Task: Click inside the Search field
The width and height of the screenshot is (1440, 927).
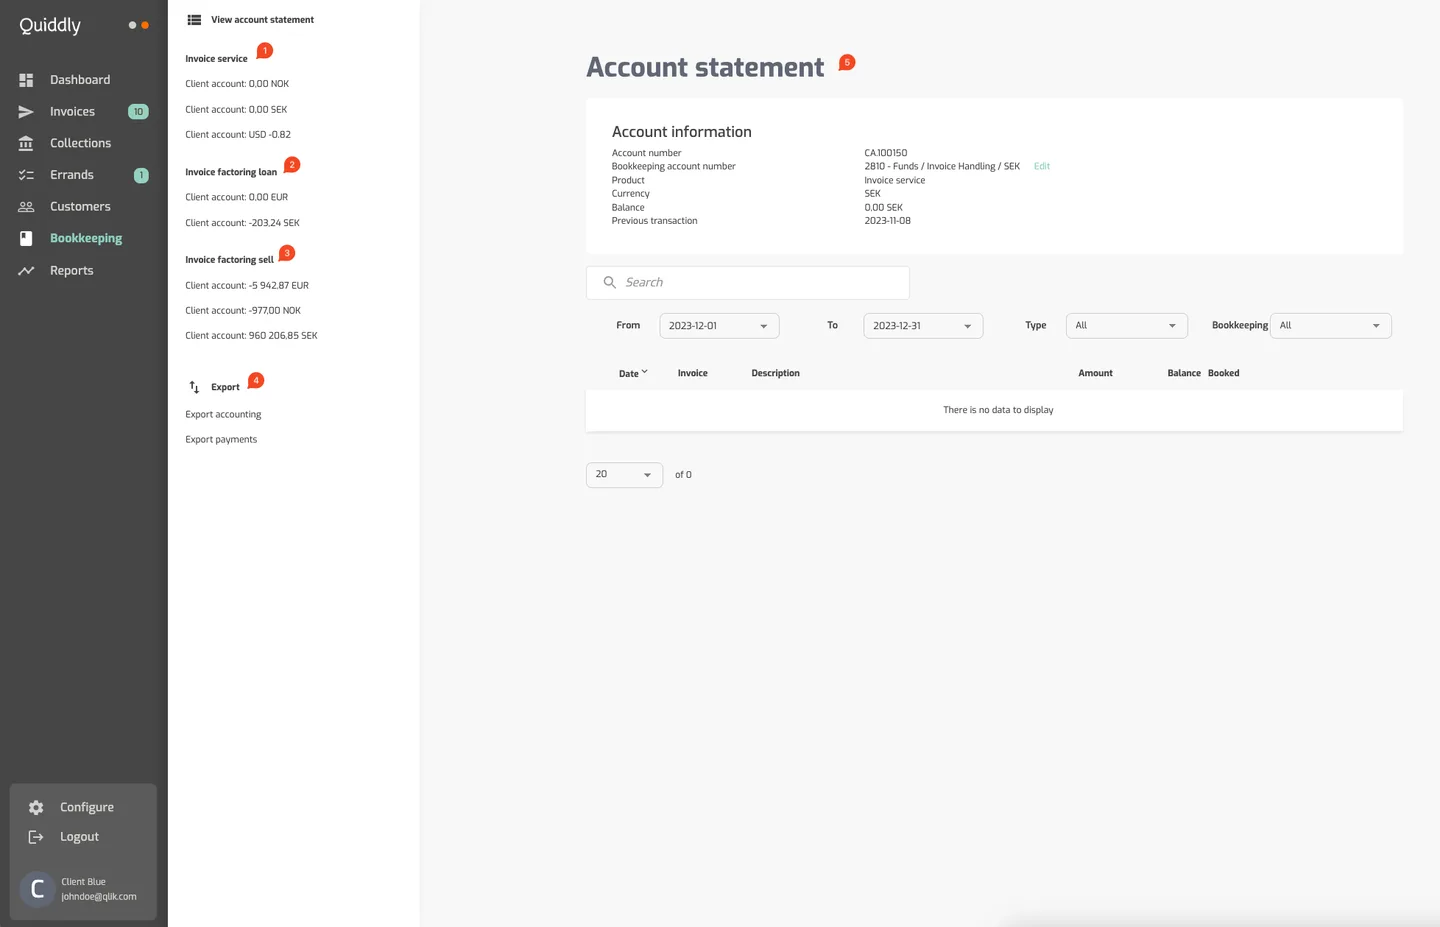Action: click(748, 283)
